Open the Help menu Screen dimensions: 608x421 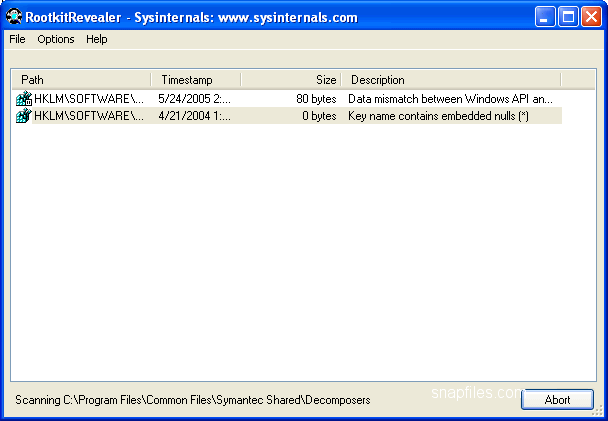tap(96, 39)
